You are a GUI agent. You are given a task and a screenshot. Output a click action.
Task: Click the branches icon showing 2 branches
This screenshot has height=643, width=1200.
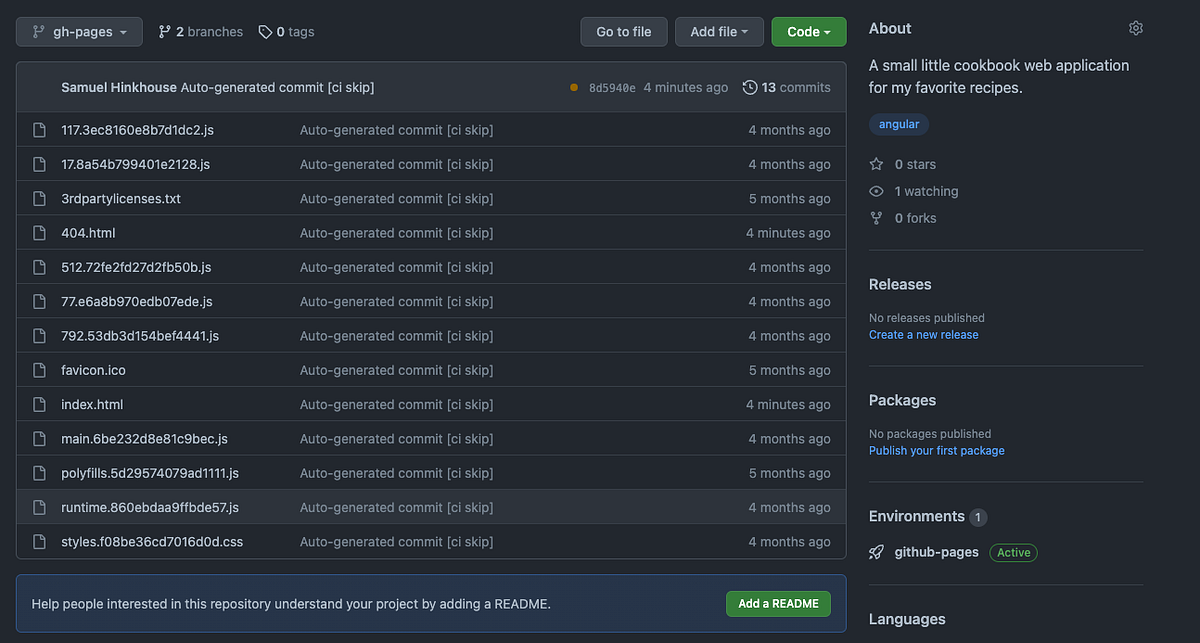[165, 31]
